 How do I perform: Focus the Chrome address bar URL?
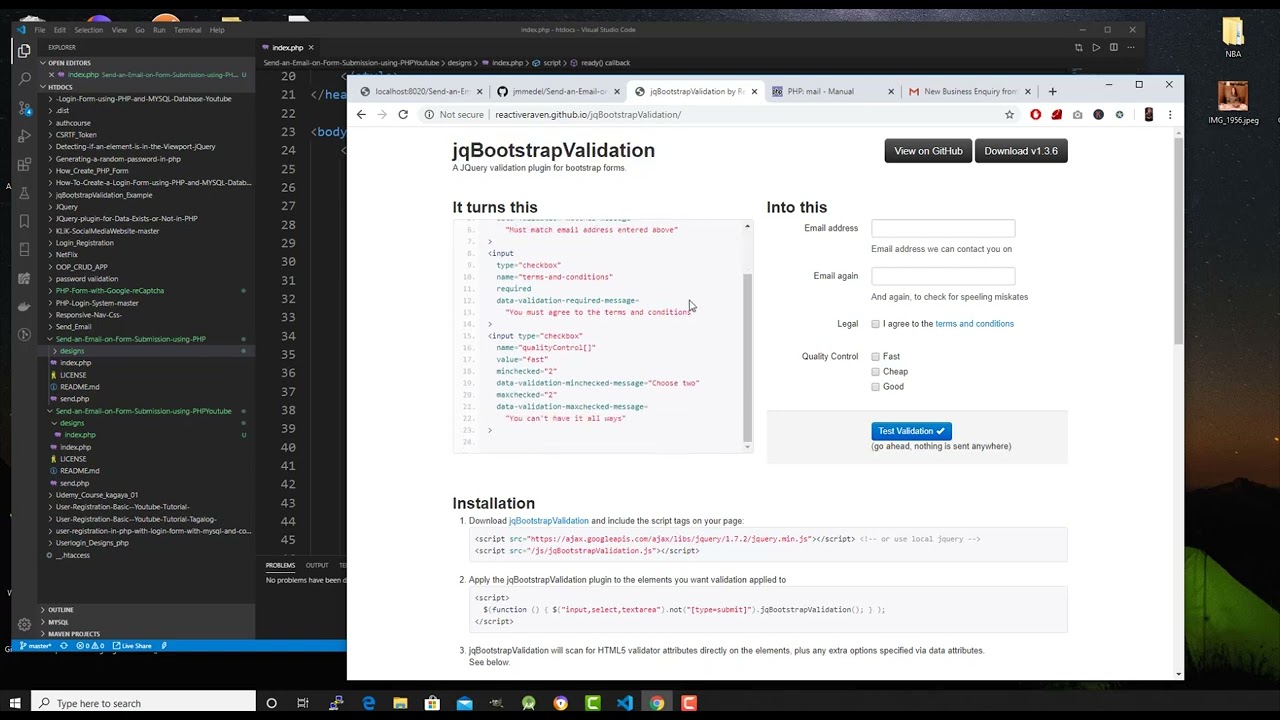pos(588,115)
